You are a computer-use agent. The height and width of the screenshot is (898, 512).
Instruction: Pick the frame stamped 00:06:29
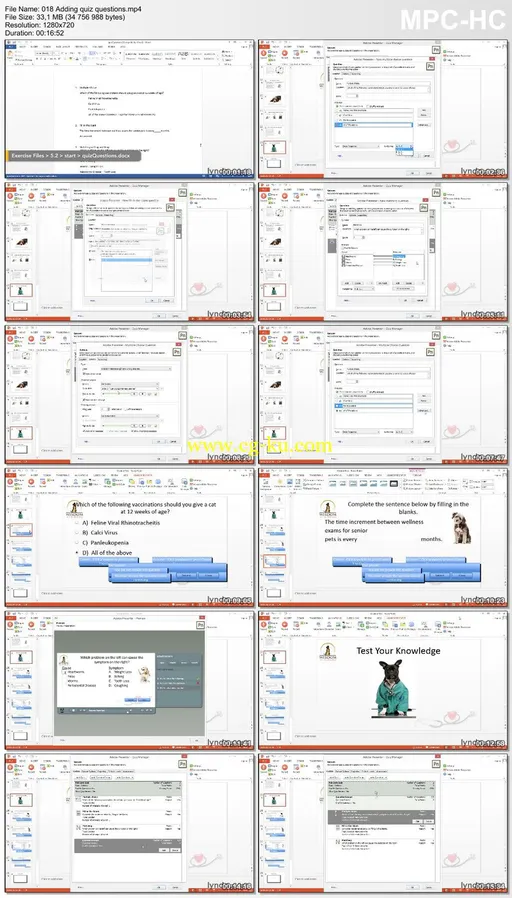[x=129, y=394]
